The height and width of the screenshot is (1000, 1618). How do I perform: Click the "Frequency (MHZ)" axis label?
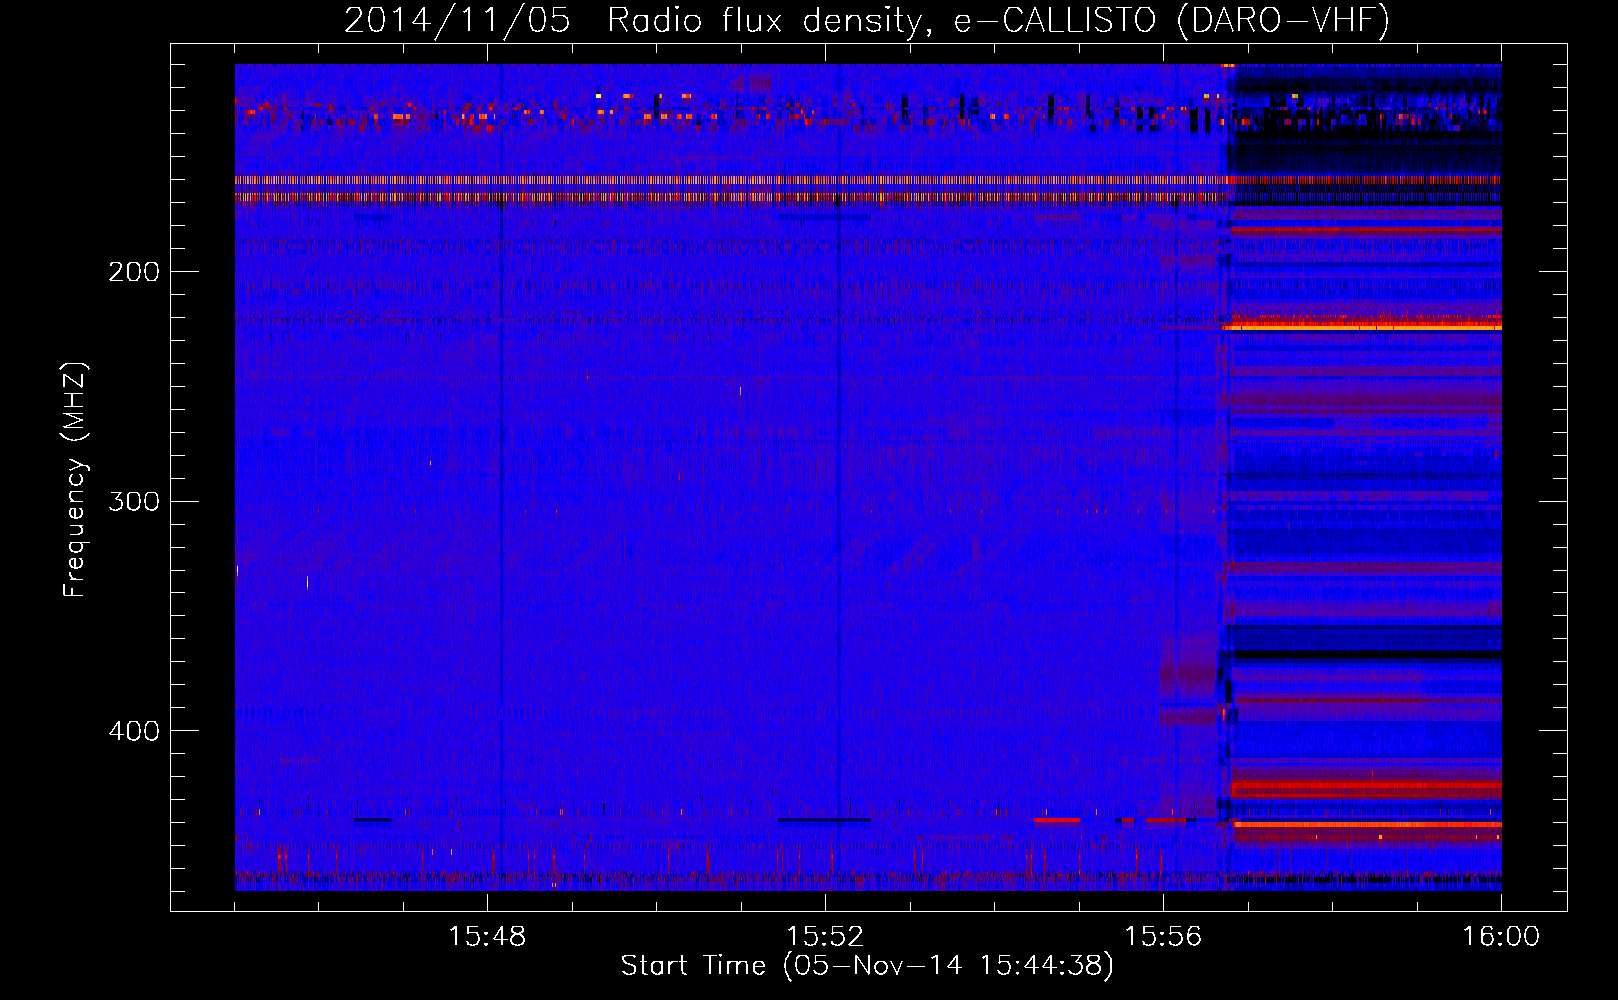(75, 480)
